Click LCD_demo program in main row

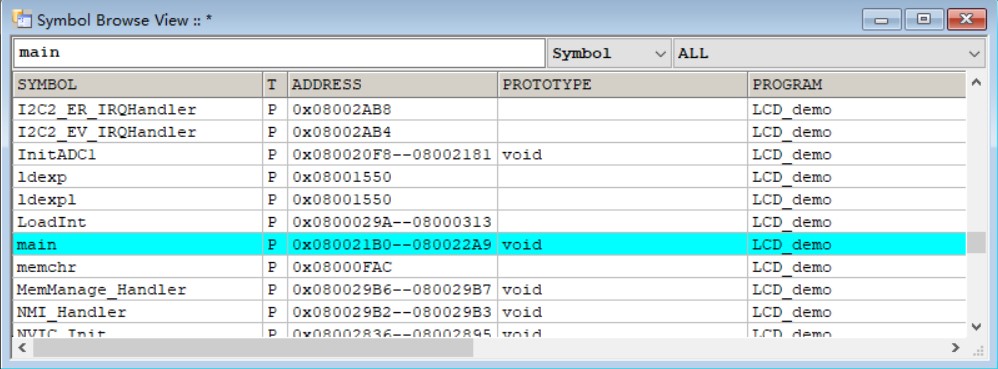[x=792, y=244]
